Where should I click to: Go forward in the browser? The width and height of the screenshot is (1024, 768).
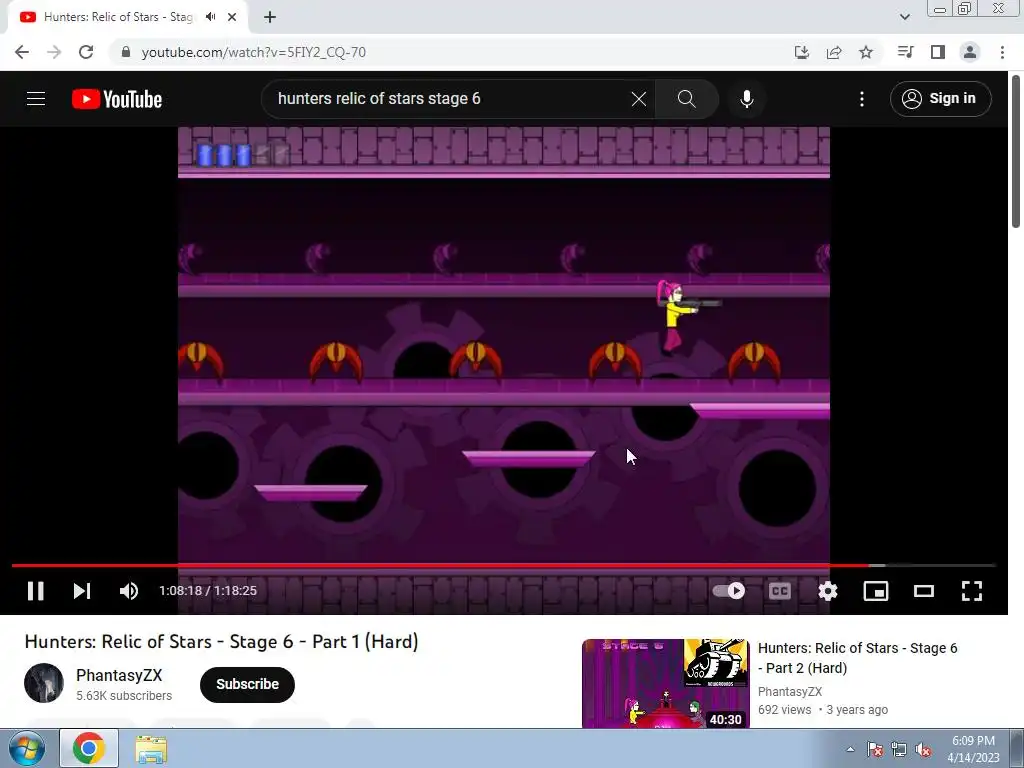(x=54, y=52)
